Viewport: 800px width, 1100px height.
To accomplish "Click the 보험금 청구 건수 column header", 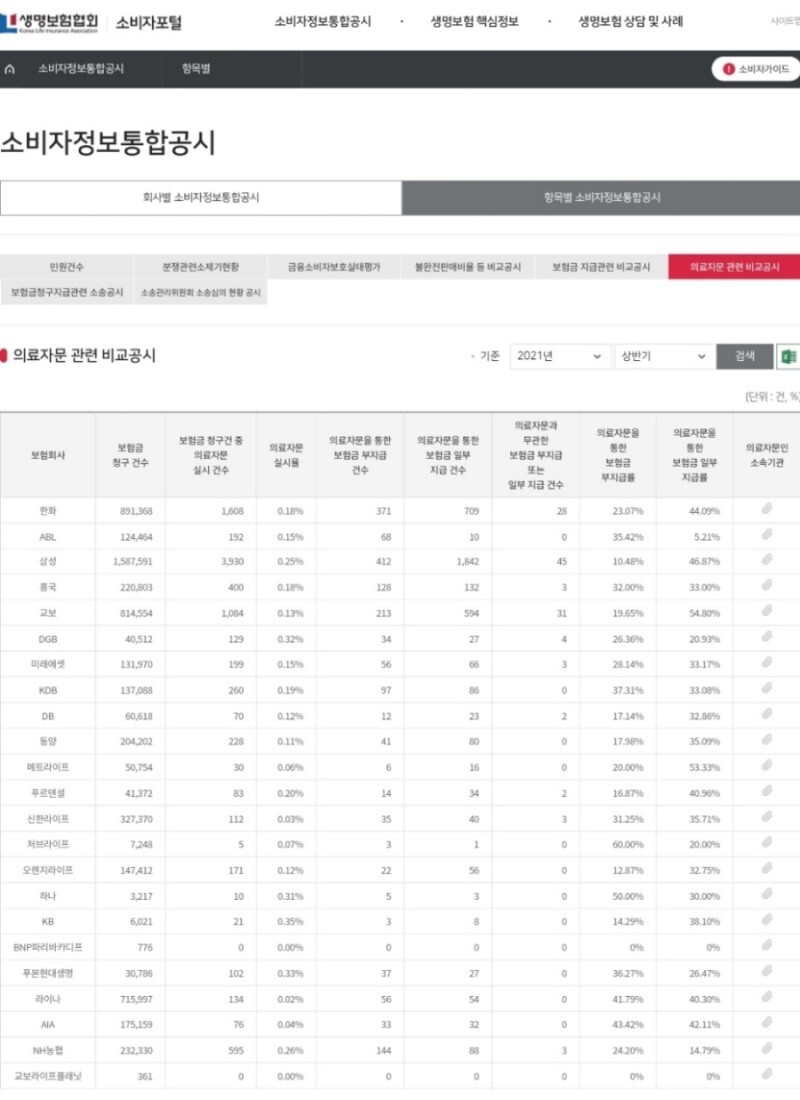I will [131, 455].
